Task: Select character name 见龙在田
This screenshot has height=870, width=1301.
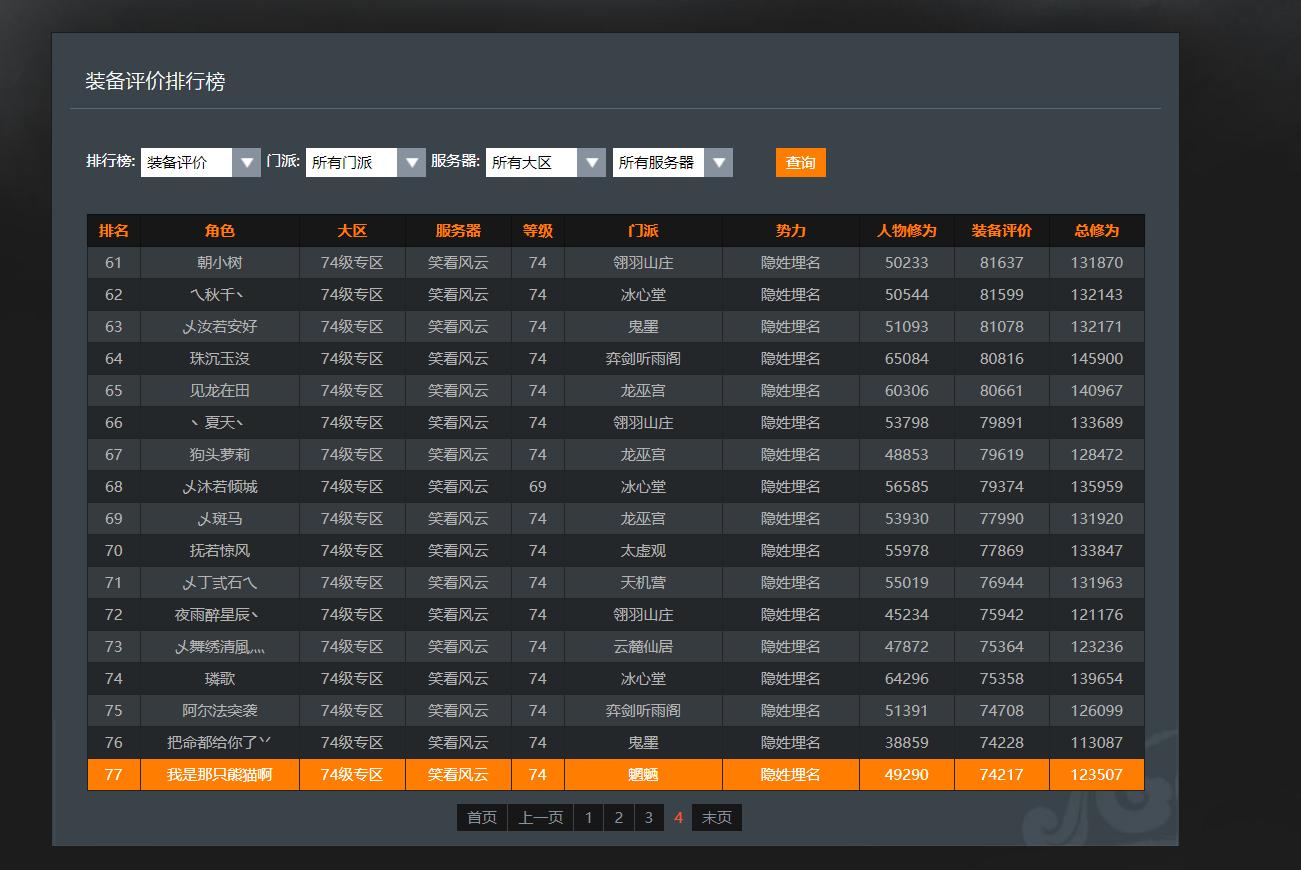Action: tap(220, 391)
